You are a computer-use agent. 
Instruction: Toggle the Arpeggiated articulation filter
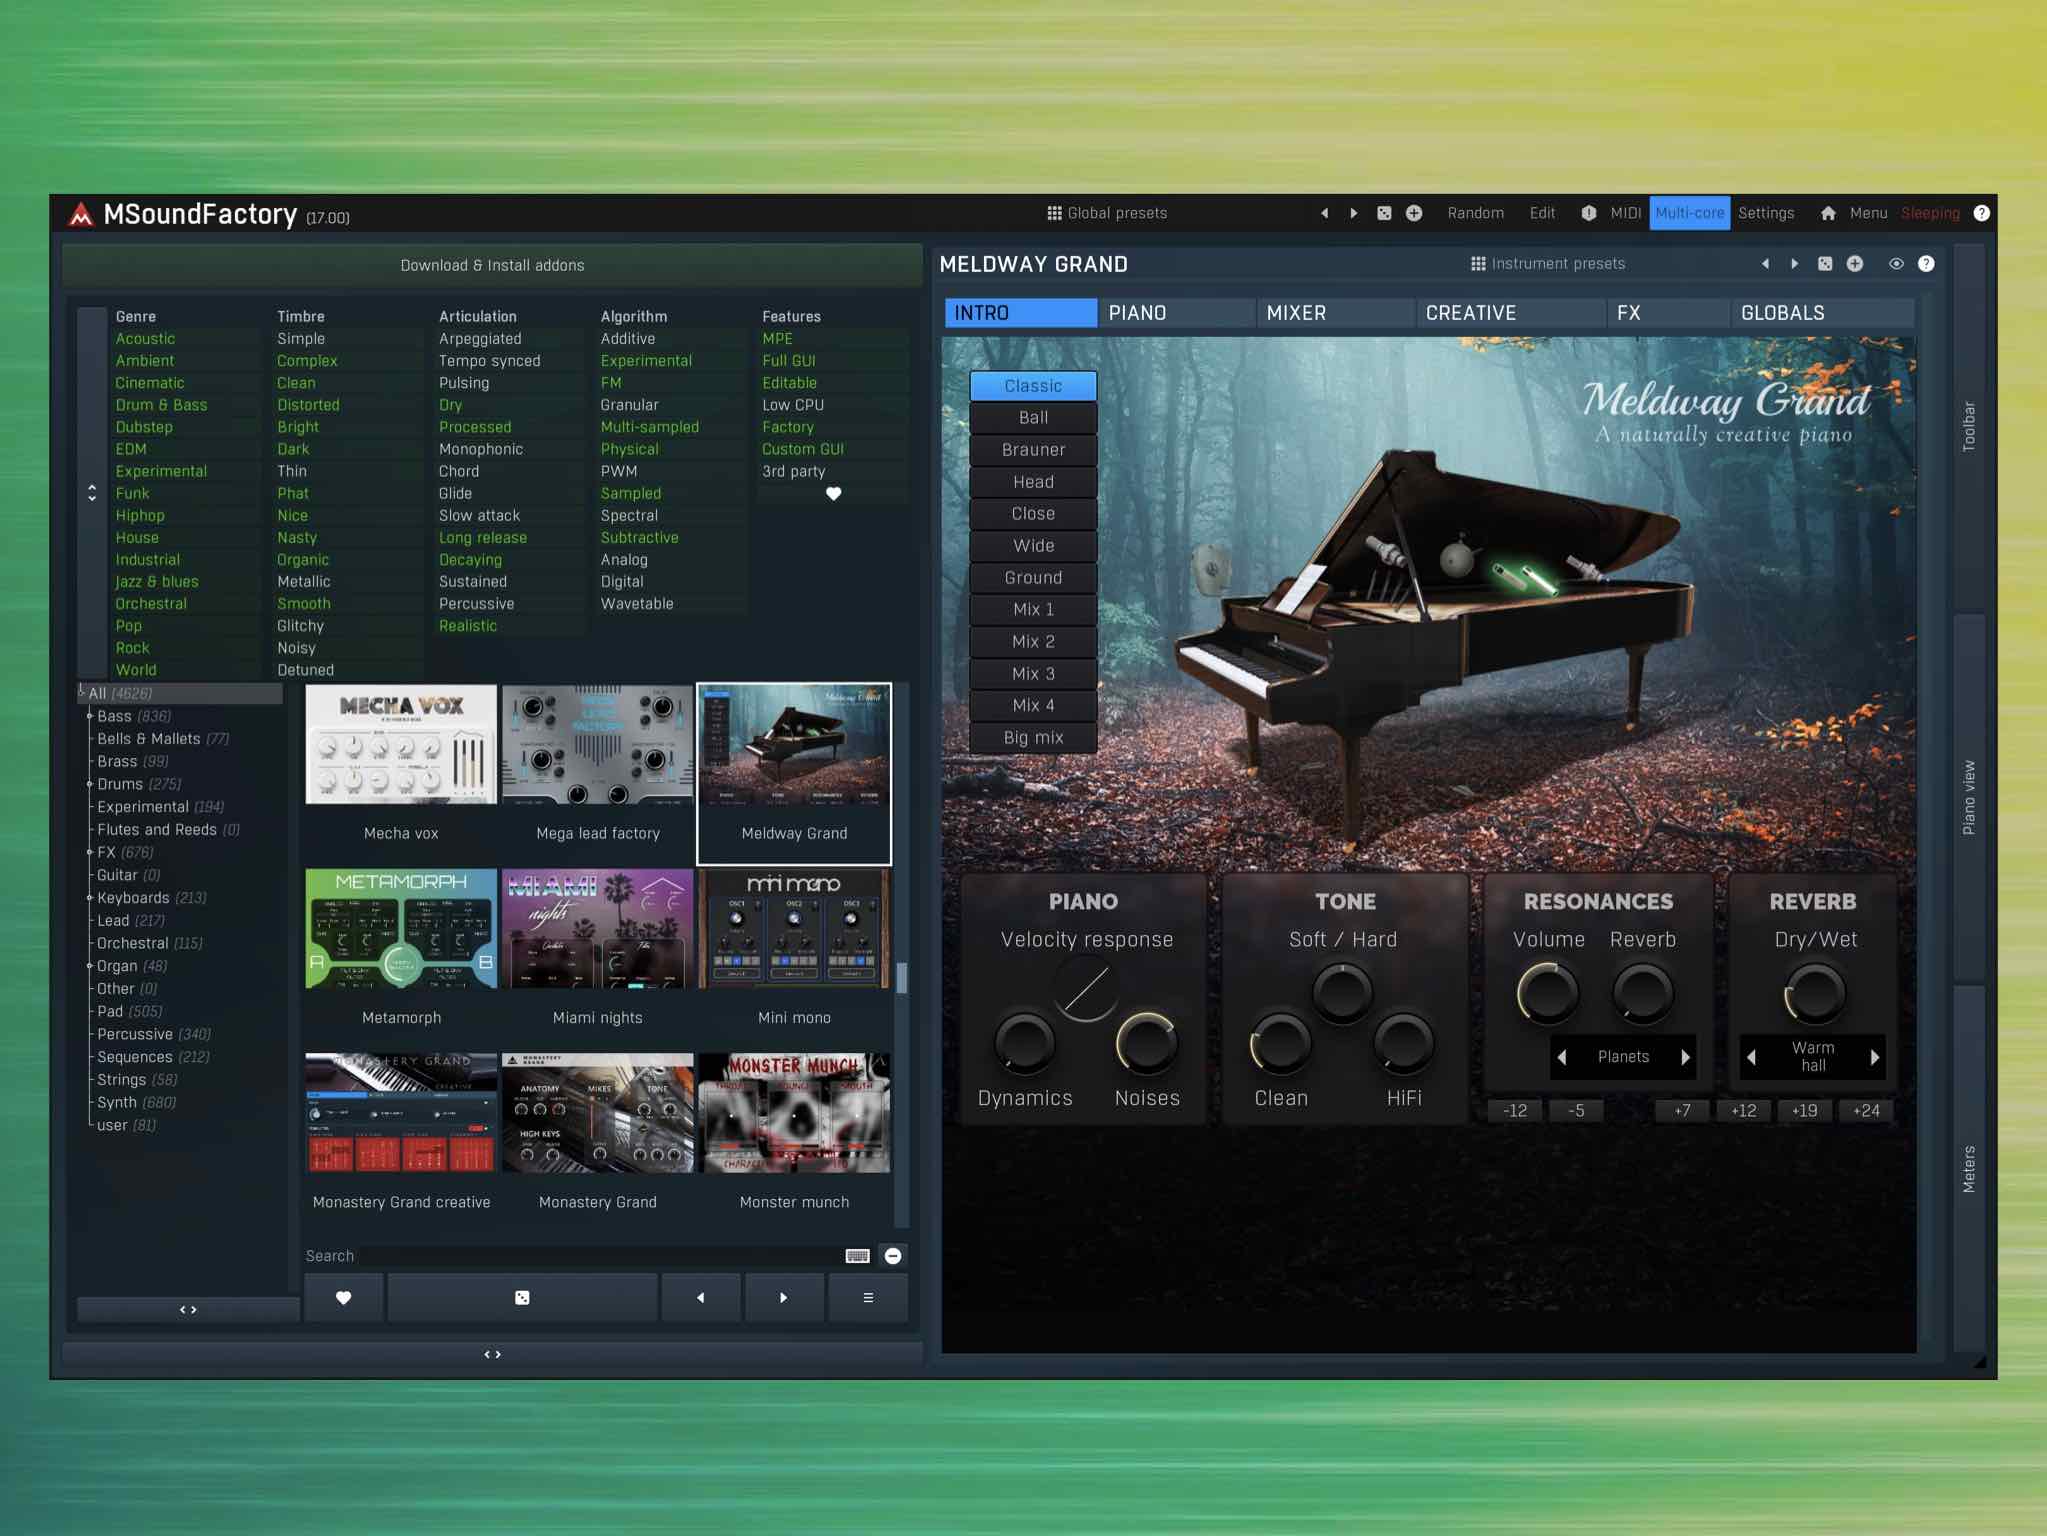coord(480,339)
